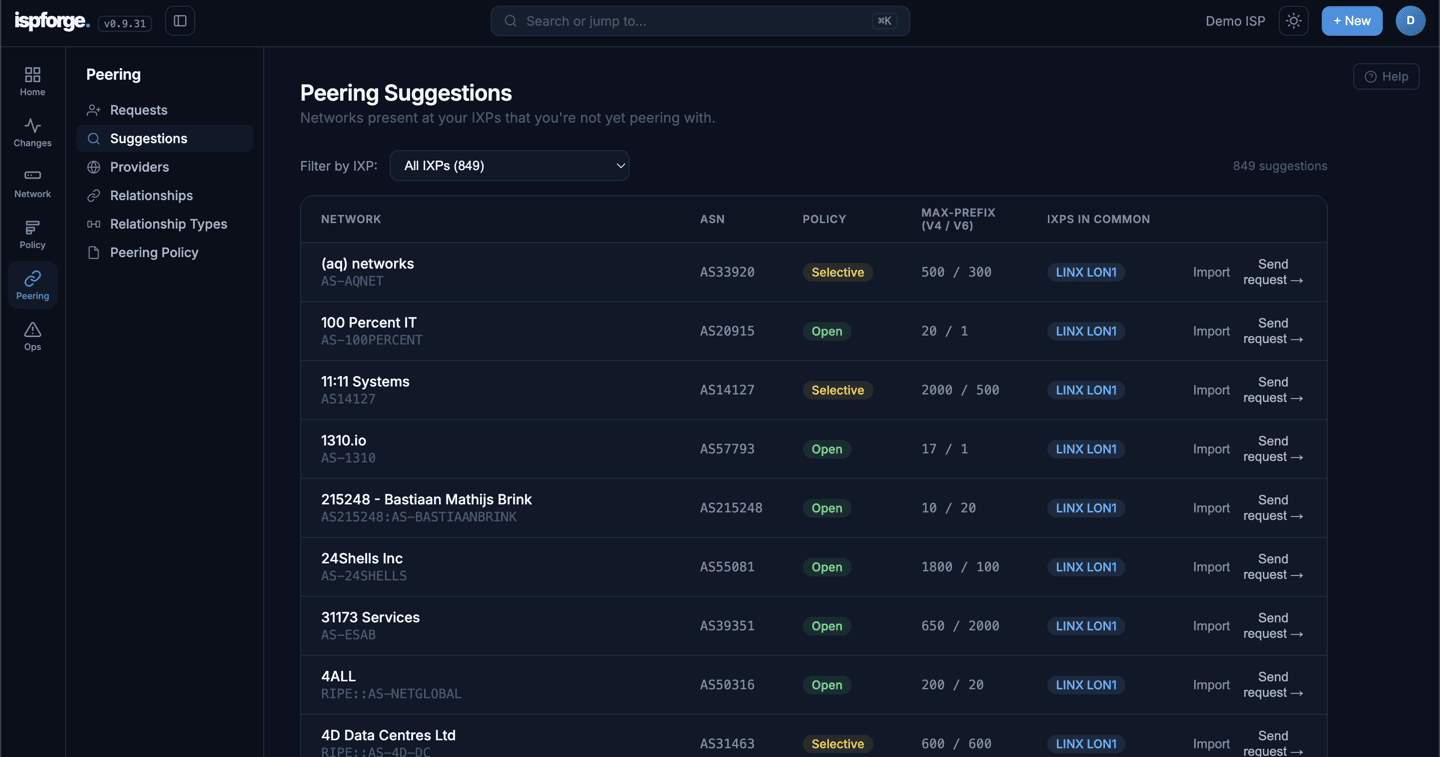The width and height of the screenshot is (1440, 757).
Task: Click the search magnifier icon
Action: tap(511, 21)
